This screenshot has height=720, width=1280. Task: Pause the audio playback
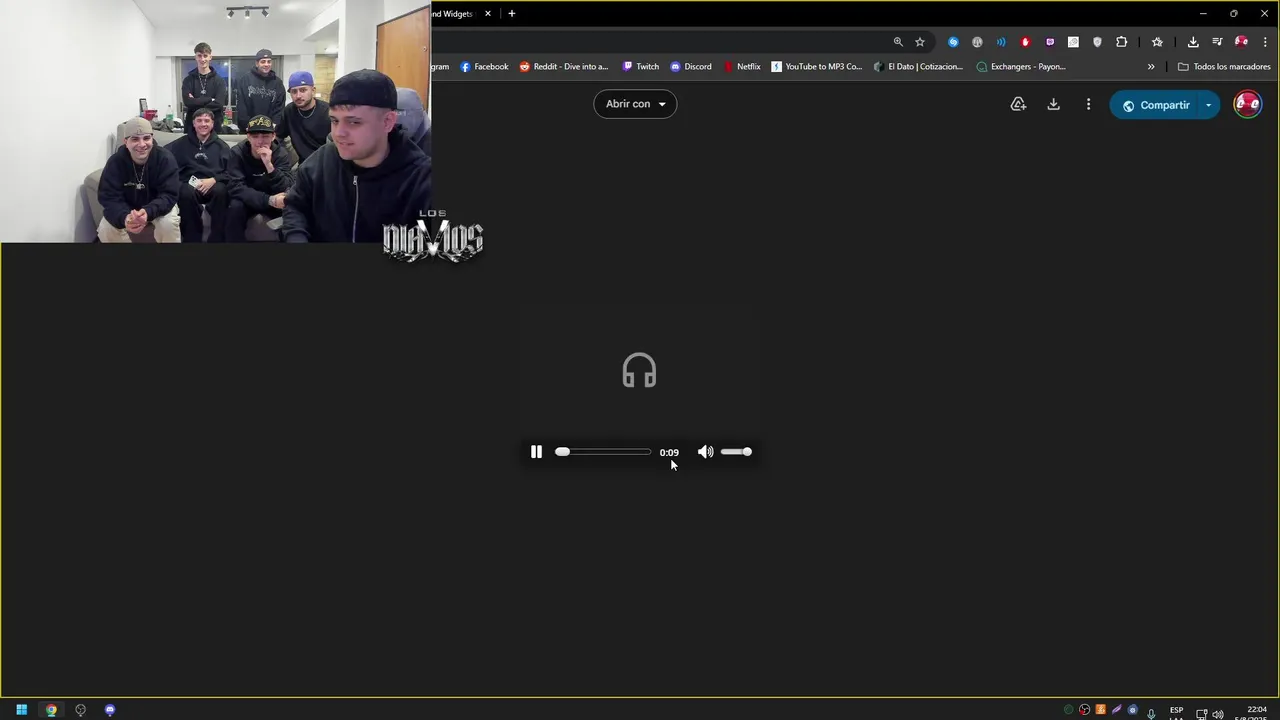(536, 452)
